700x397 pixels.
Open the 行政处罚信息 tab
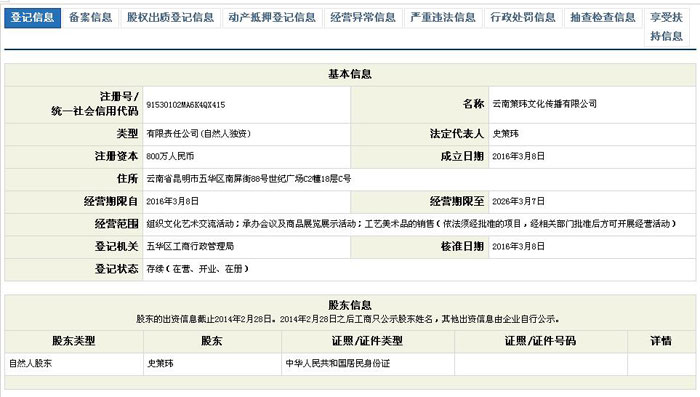523,18
